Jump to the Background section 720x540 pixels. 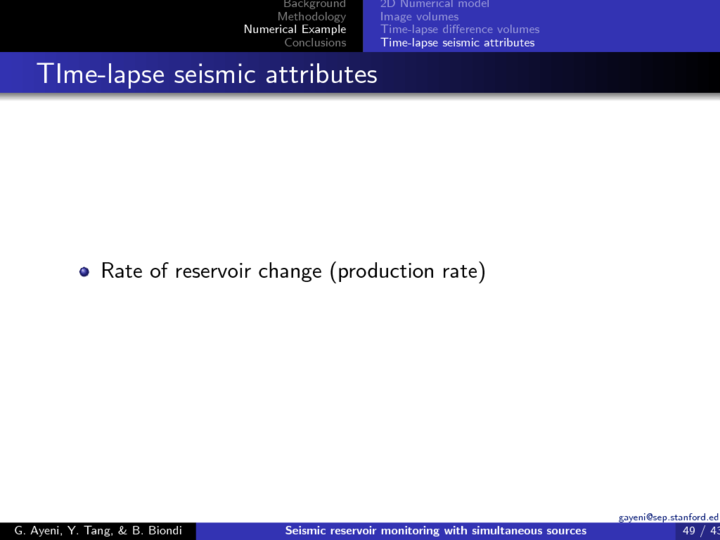pyautogui.click(x=314, y=5)
